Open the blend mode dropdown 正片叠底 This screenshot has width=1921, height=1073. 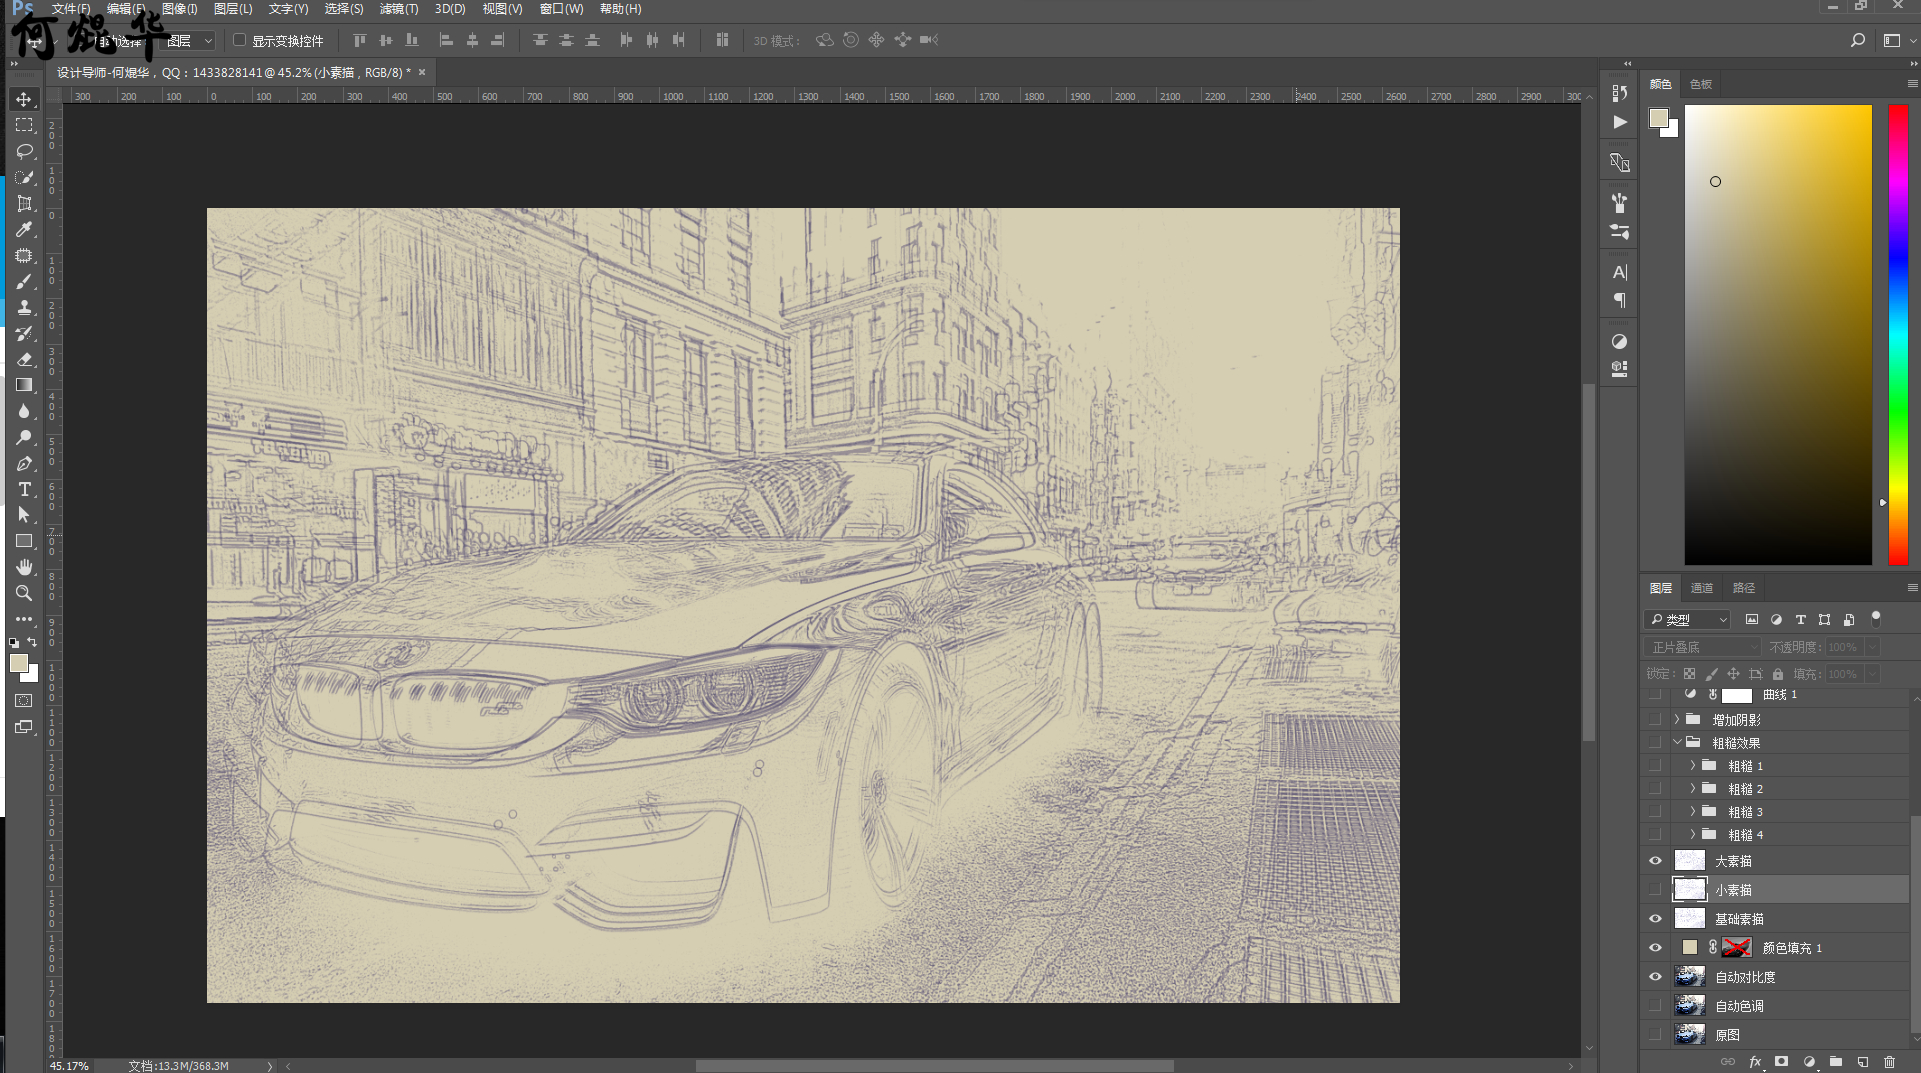1701,647
